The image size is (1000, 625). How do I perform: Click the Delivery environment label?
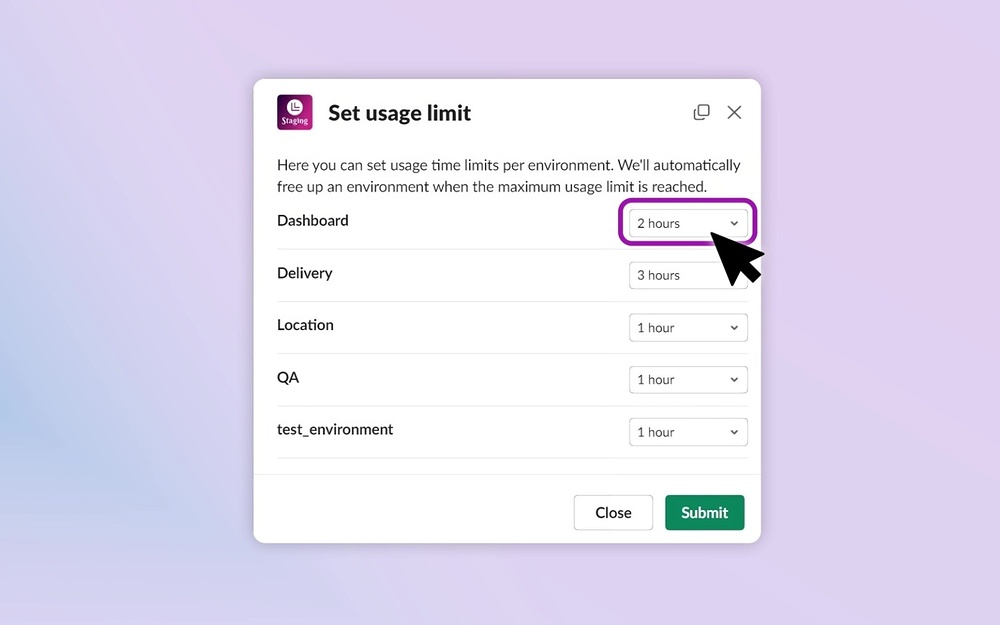[305, 273]
